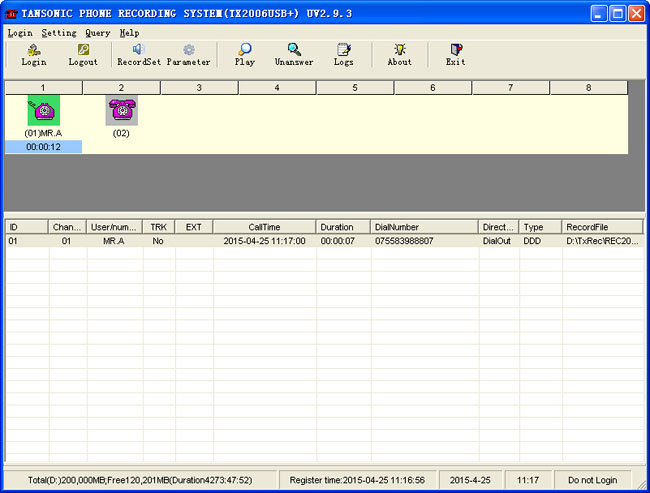Open the Login menu

(20, 33)
